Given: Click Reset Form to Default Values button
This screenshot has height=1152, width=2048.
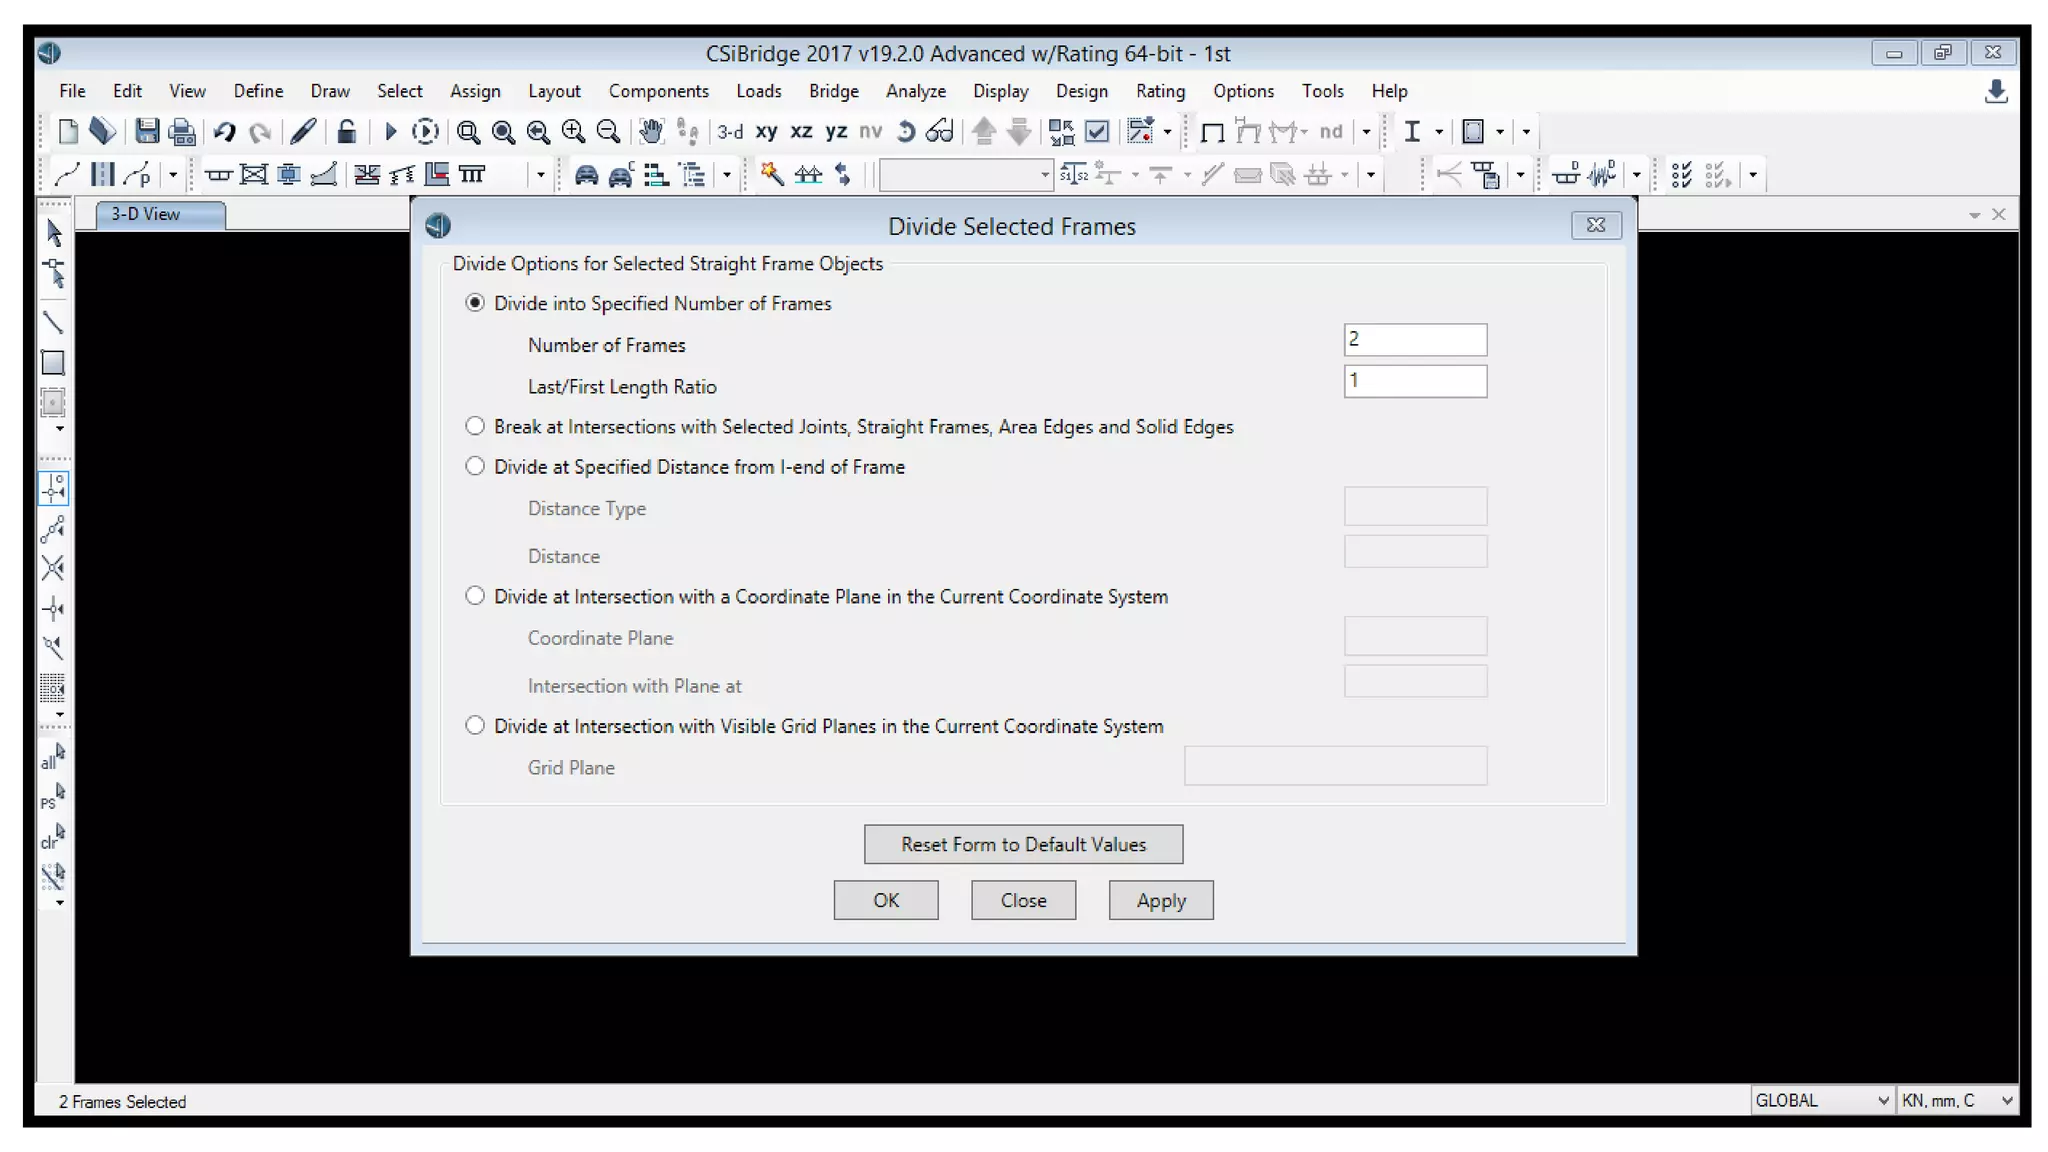Looking at the screenshot, I should point(1023,844).
